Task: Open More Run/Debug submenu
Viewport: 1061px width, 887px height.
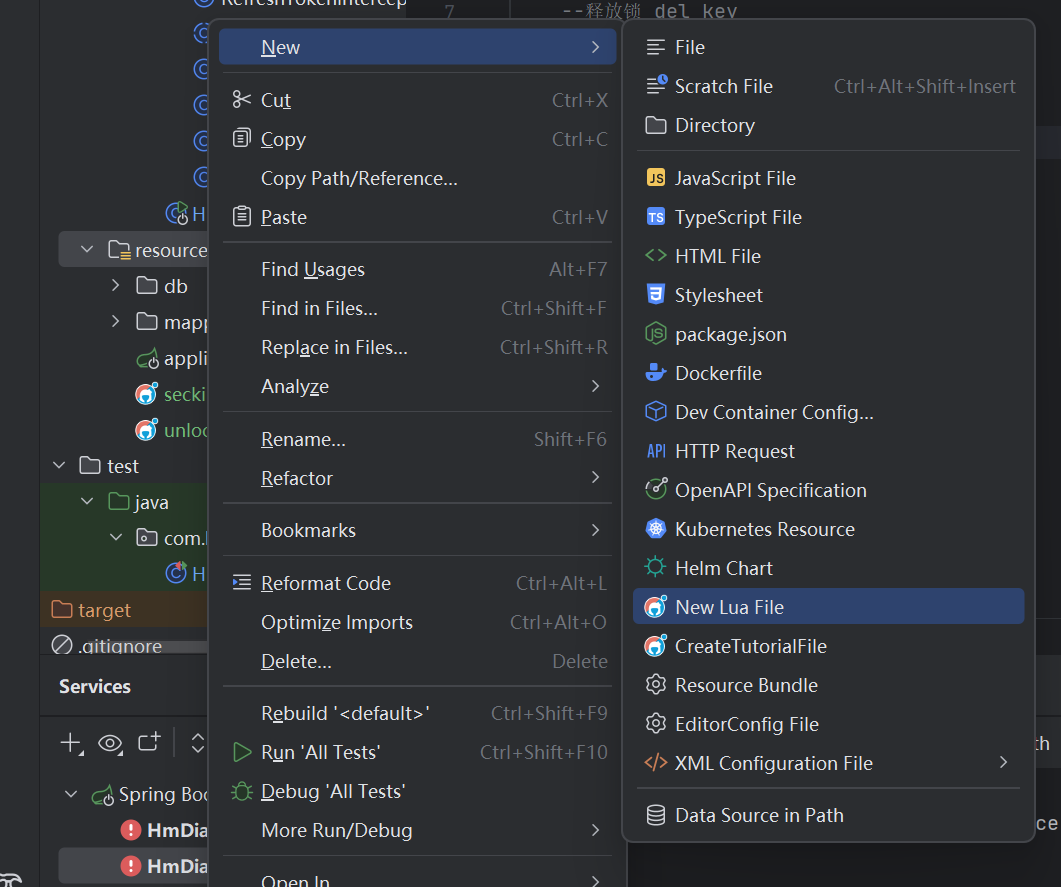Action: (x=417, y=830)
